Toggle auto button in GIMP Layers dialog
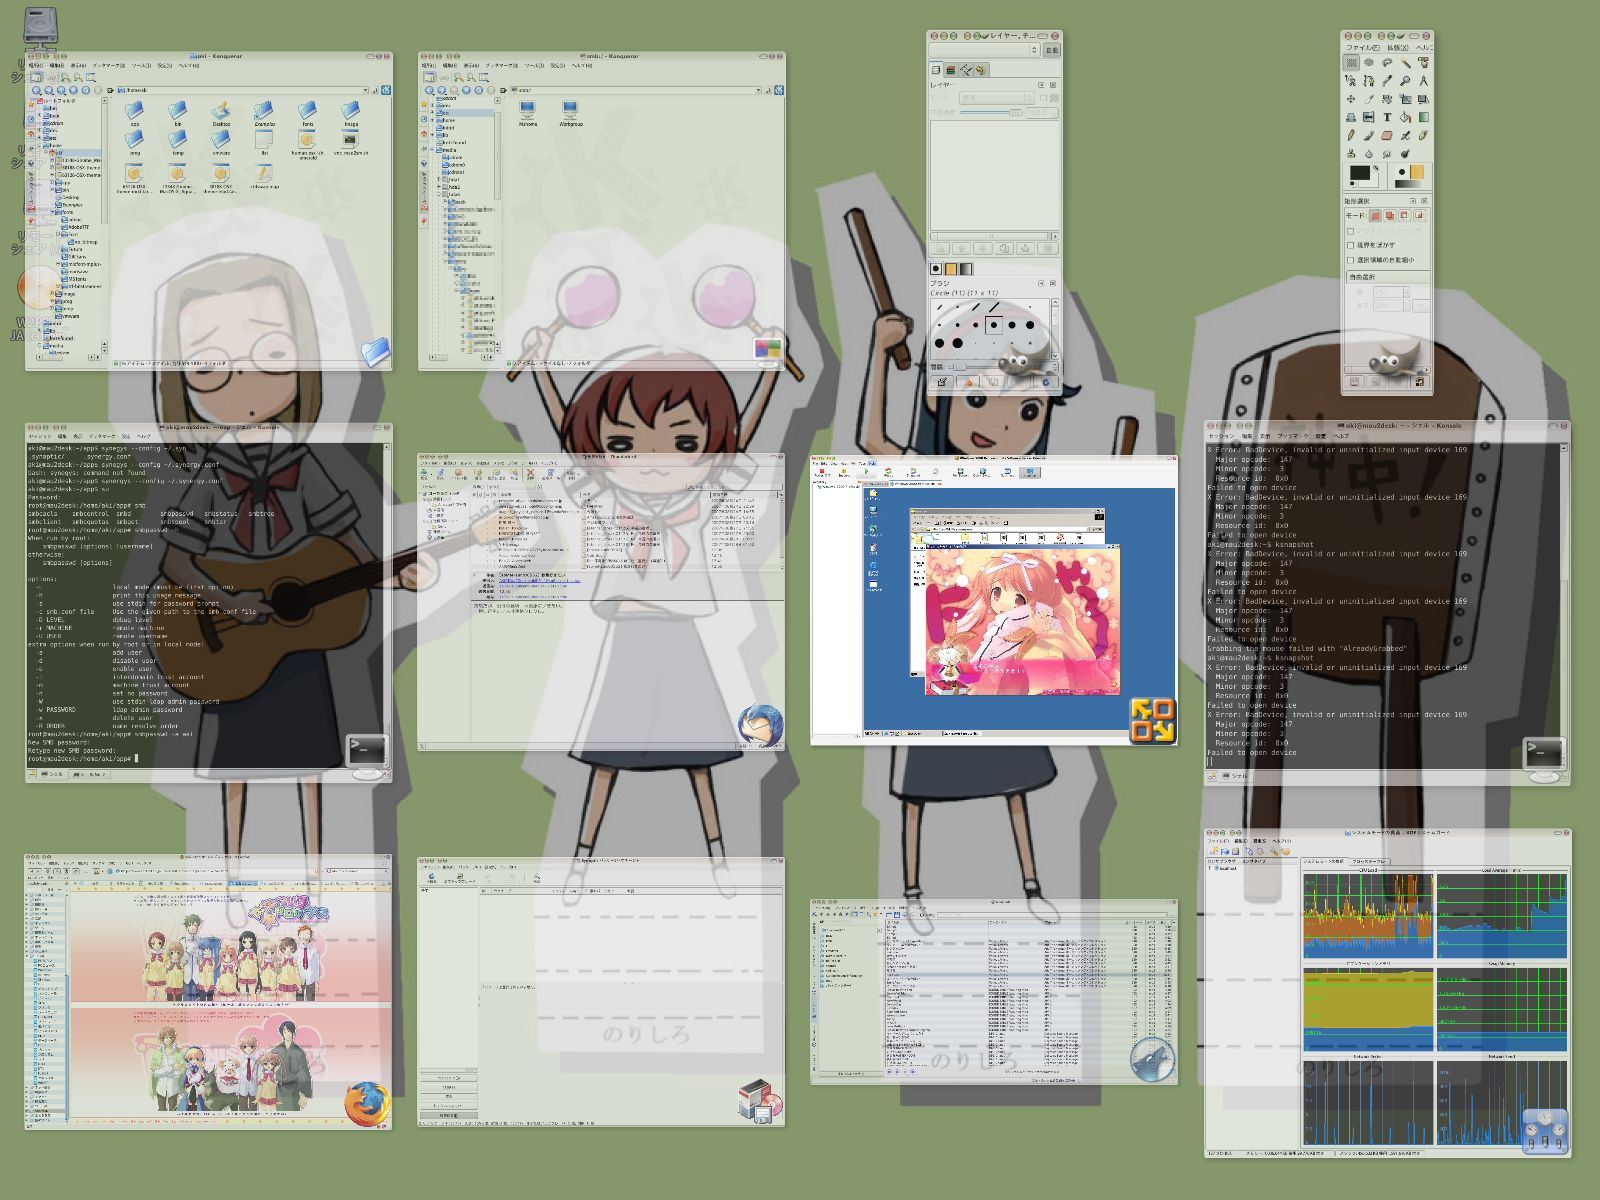 (x=1052, y=50)
